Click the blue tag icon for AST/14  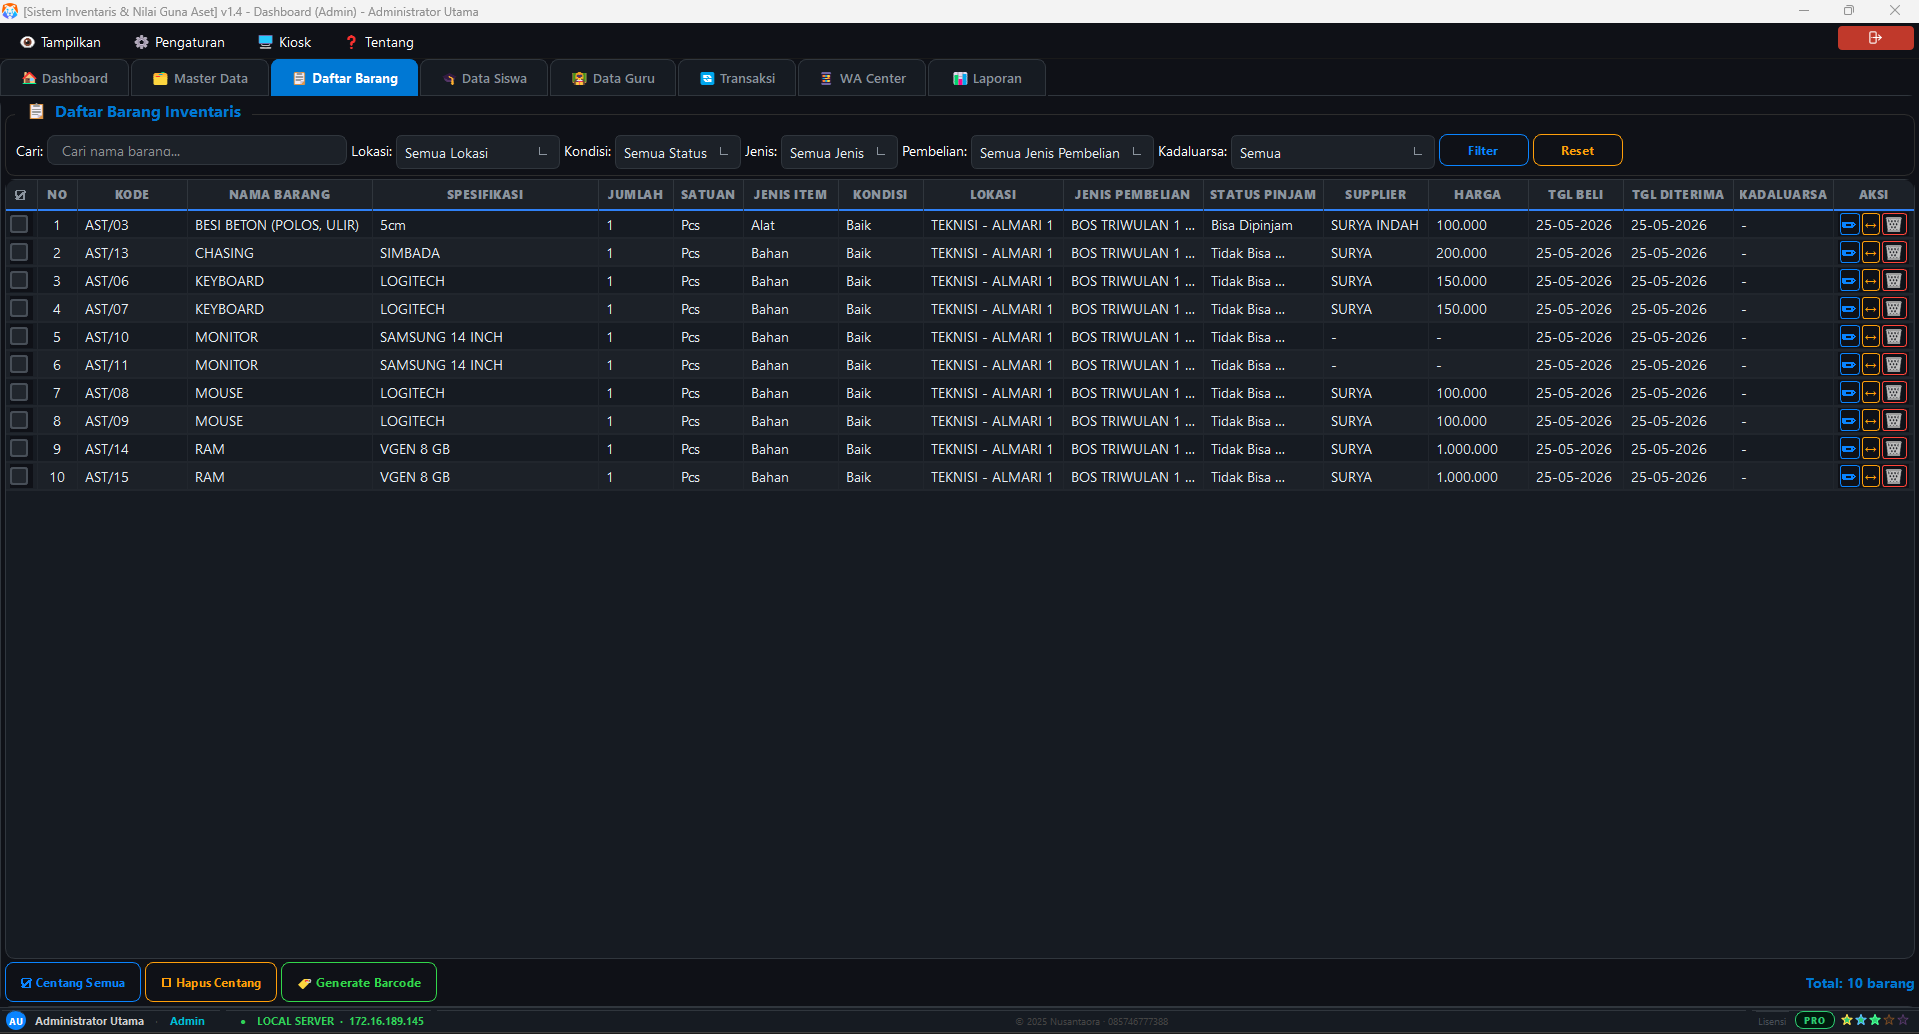point(1848,449)
